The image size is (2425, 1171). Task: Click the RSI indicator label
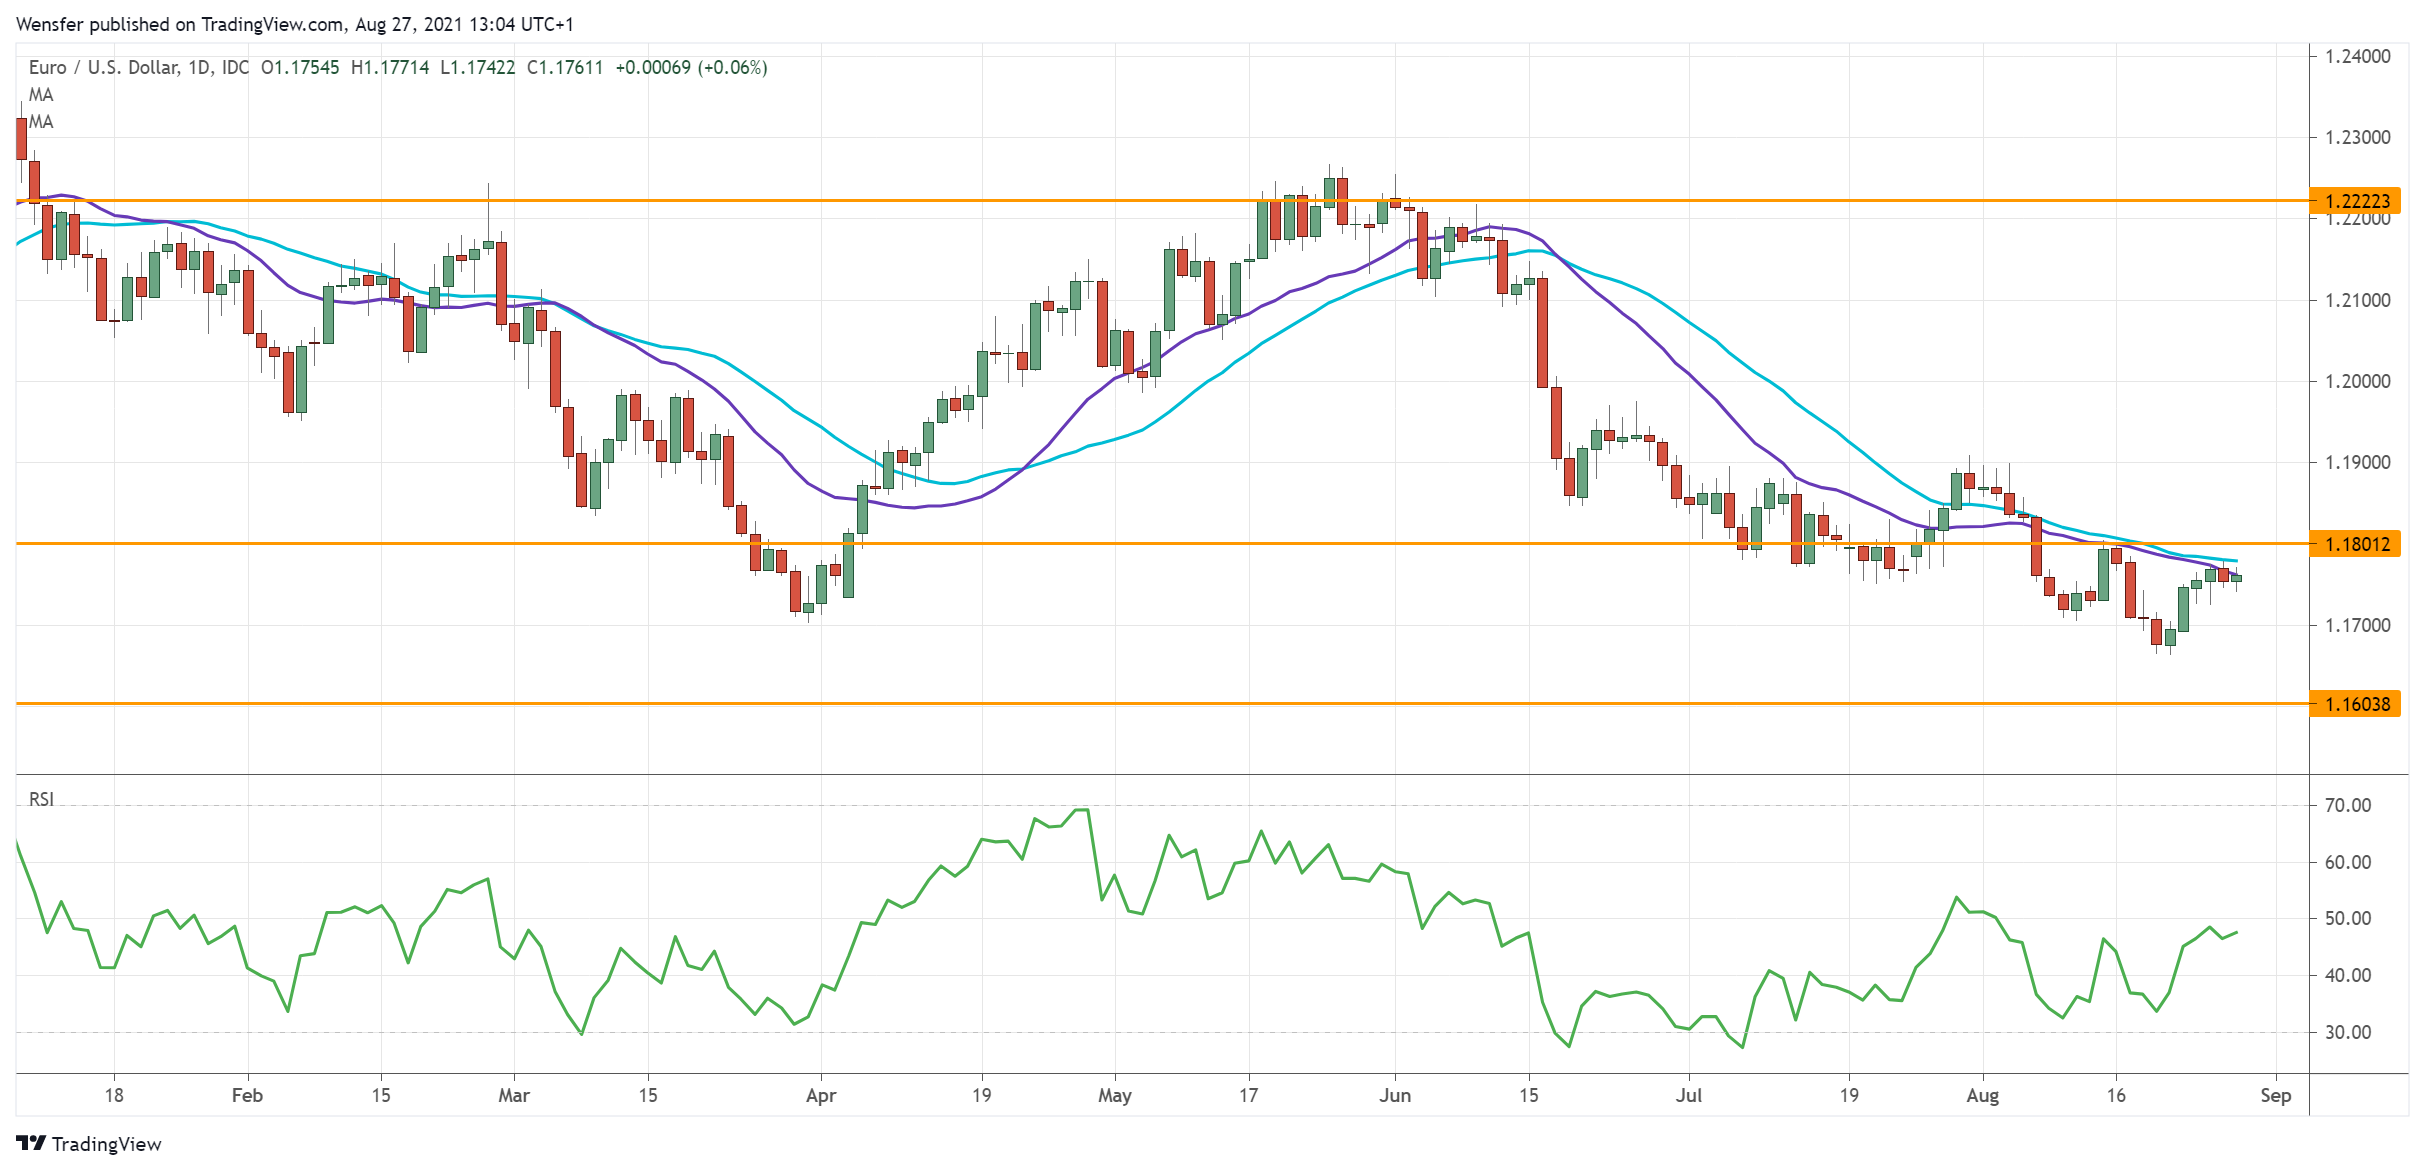tap(41, 799)
